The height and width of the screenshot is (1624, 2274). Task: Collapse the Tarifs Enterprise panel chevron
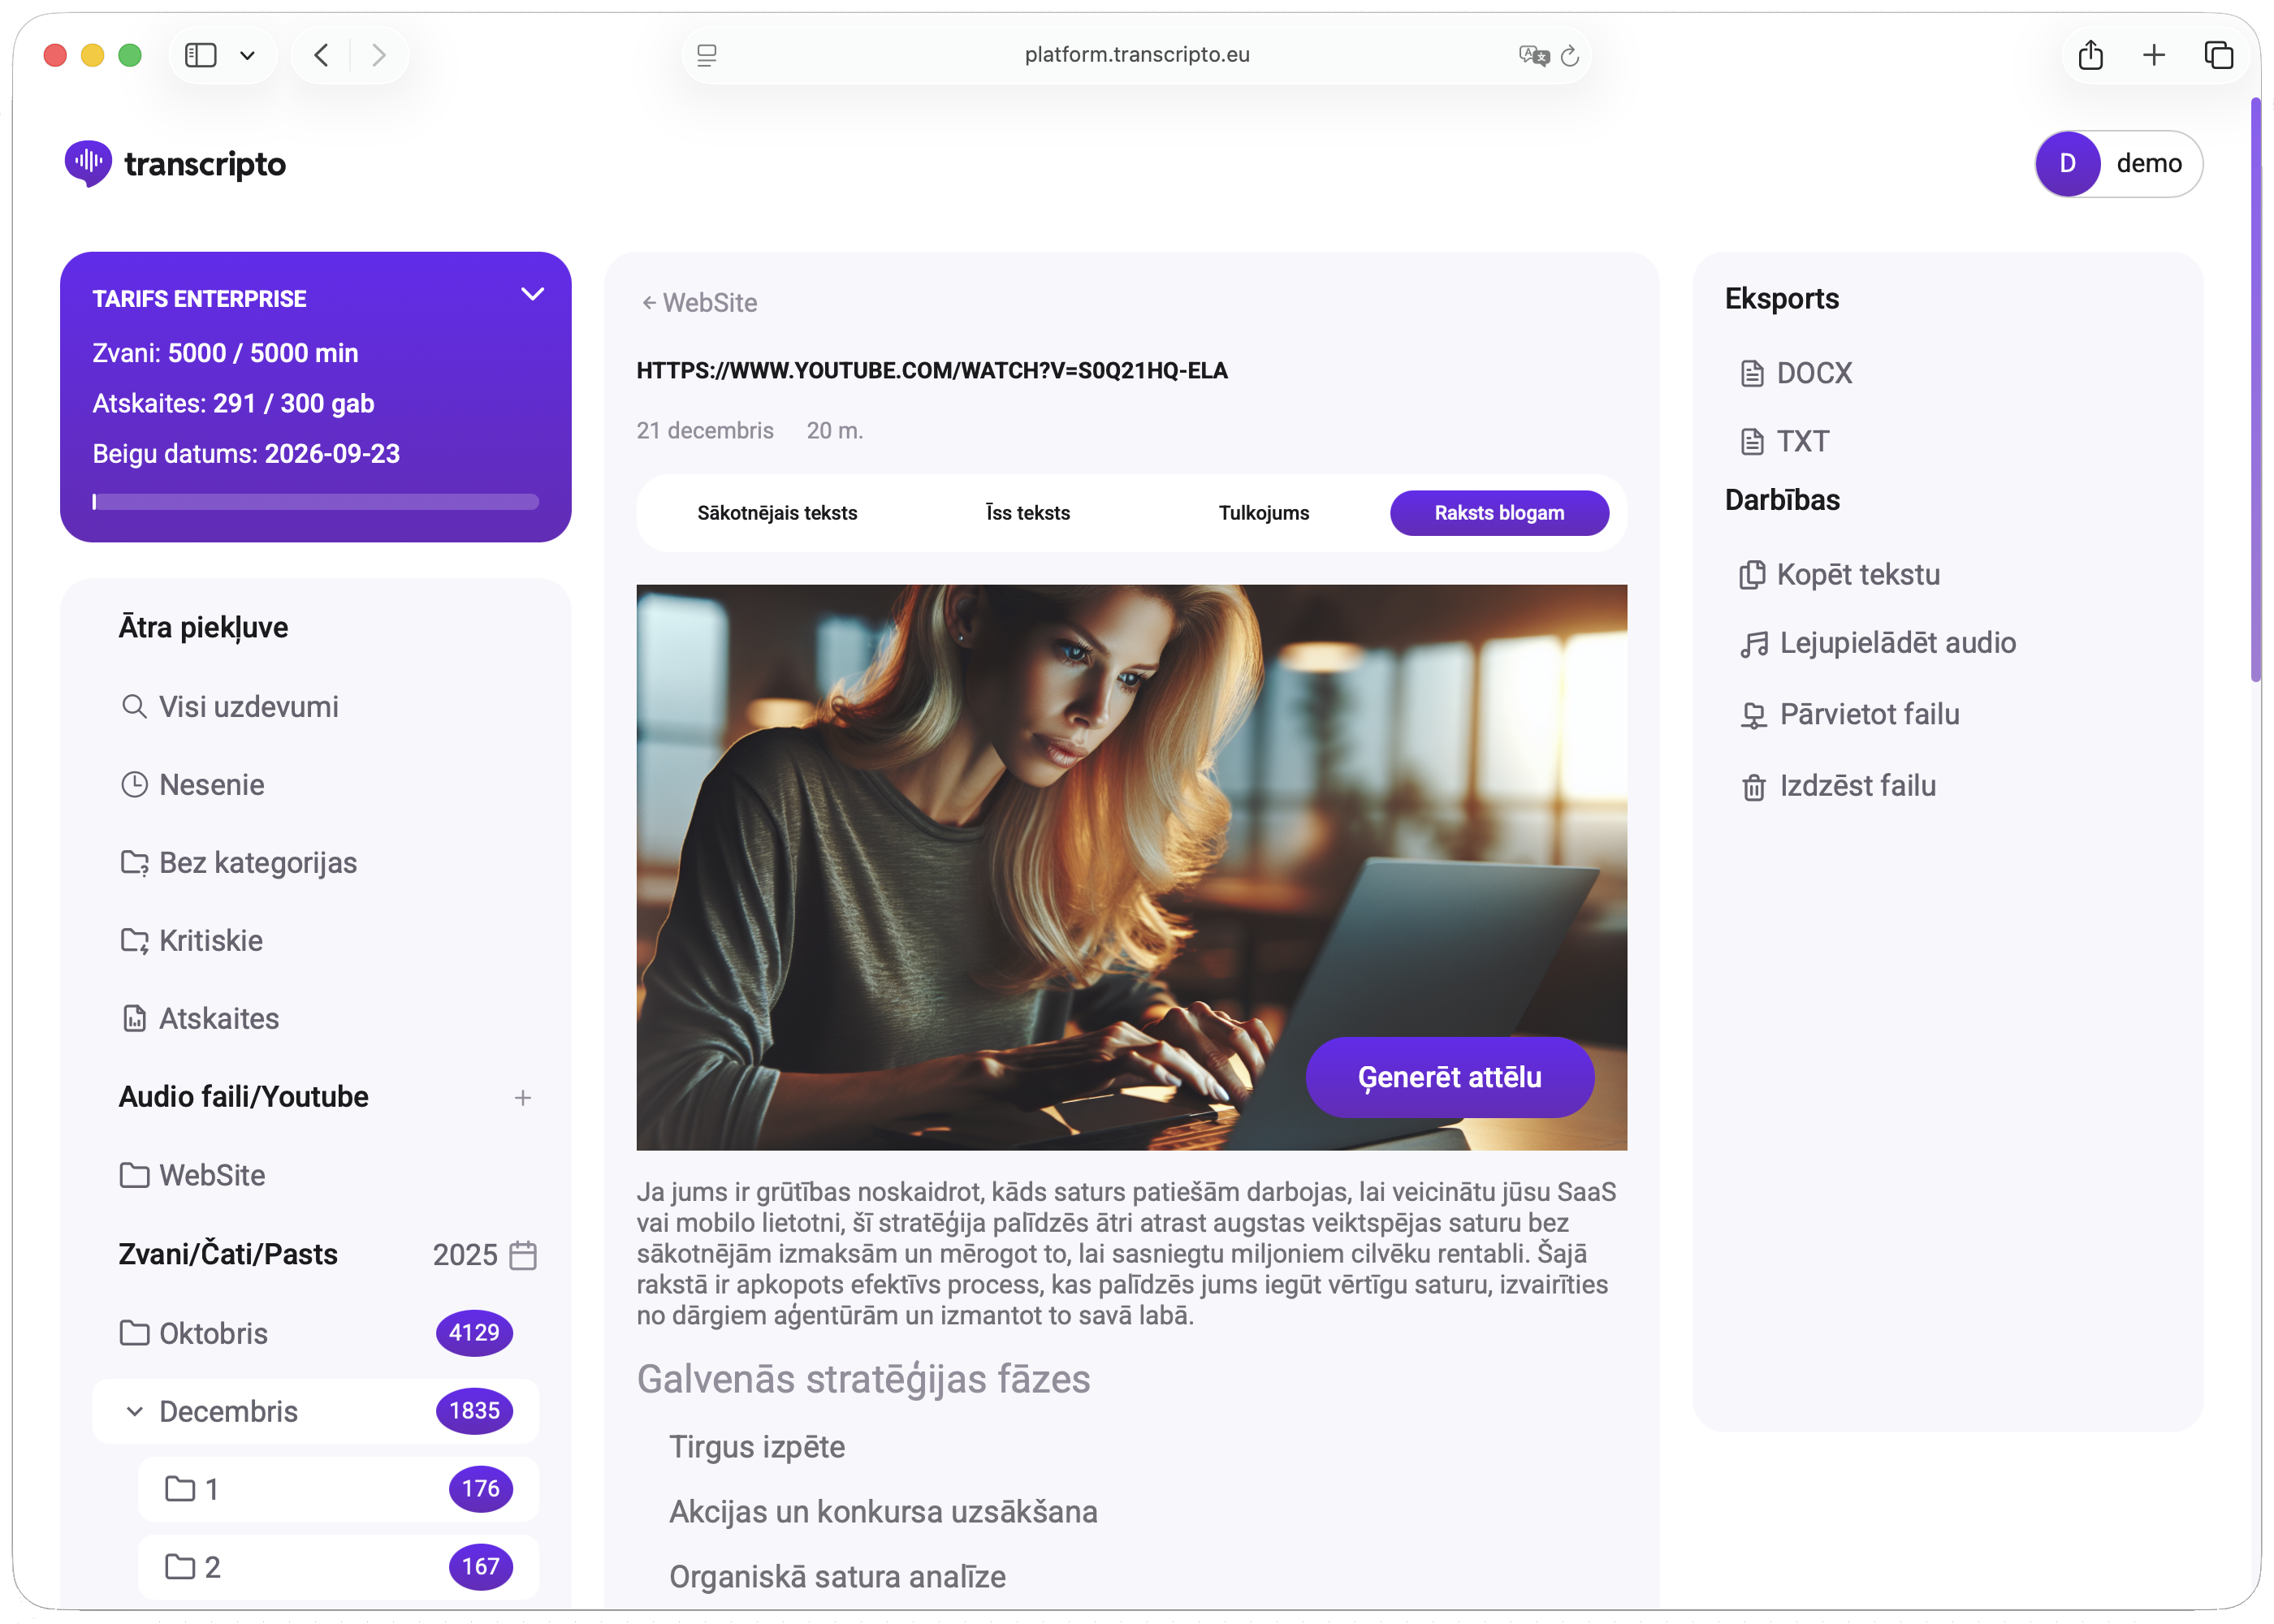pos(532,294)
